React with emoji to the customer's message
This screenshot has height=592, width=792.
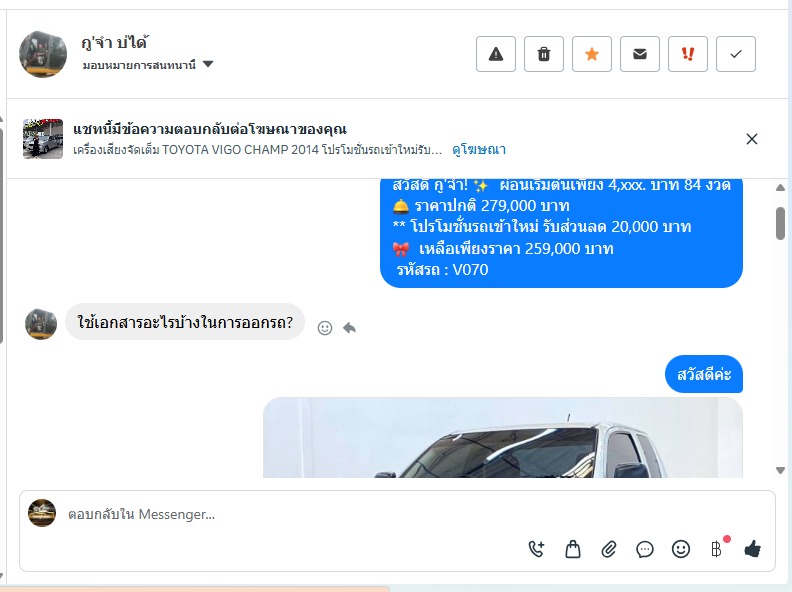pos(325,328)
